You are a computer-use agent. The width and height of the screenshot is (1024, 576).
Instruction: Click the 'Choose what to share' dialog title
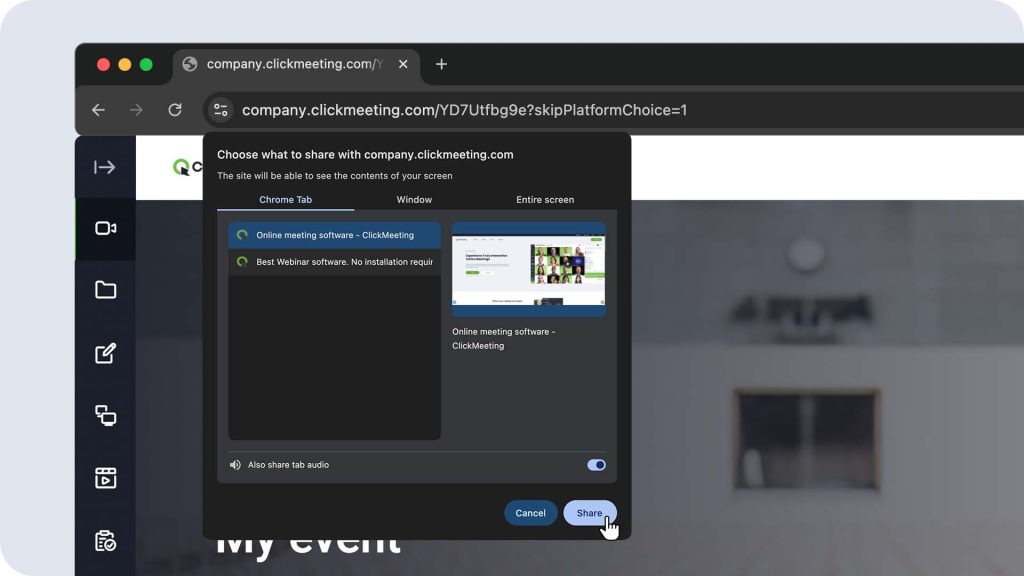pyautogui.click(x=365, y=155)
